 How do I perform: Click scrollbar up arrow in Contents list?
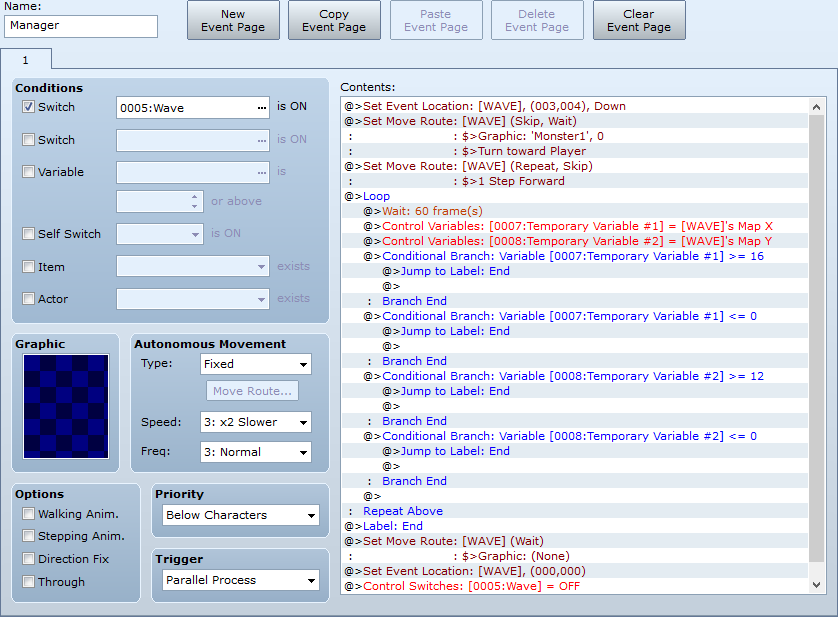(817, 106)
